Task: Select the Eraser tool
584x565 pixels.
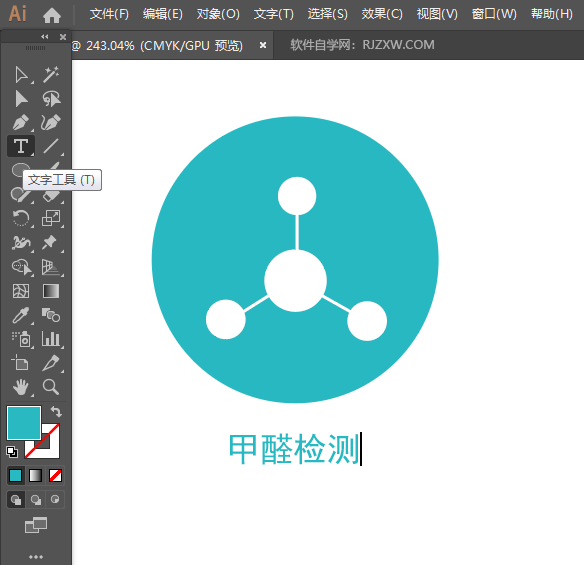Action: tap(52, 196)
